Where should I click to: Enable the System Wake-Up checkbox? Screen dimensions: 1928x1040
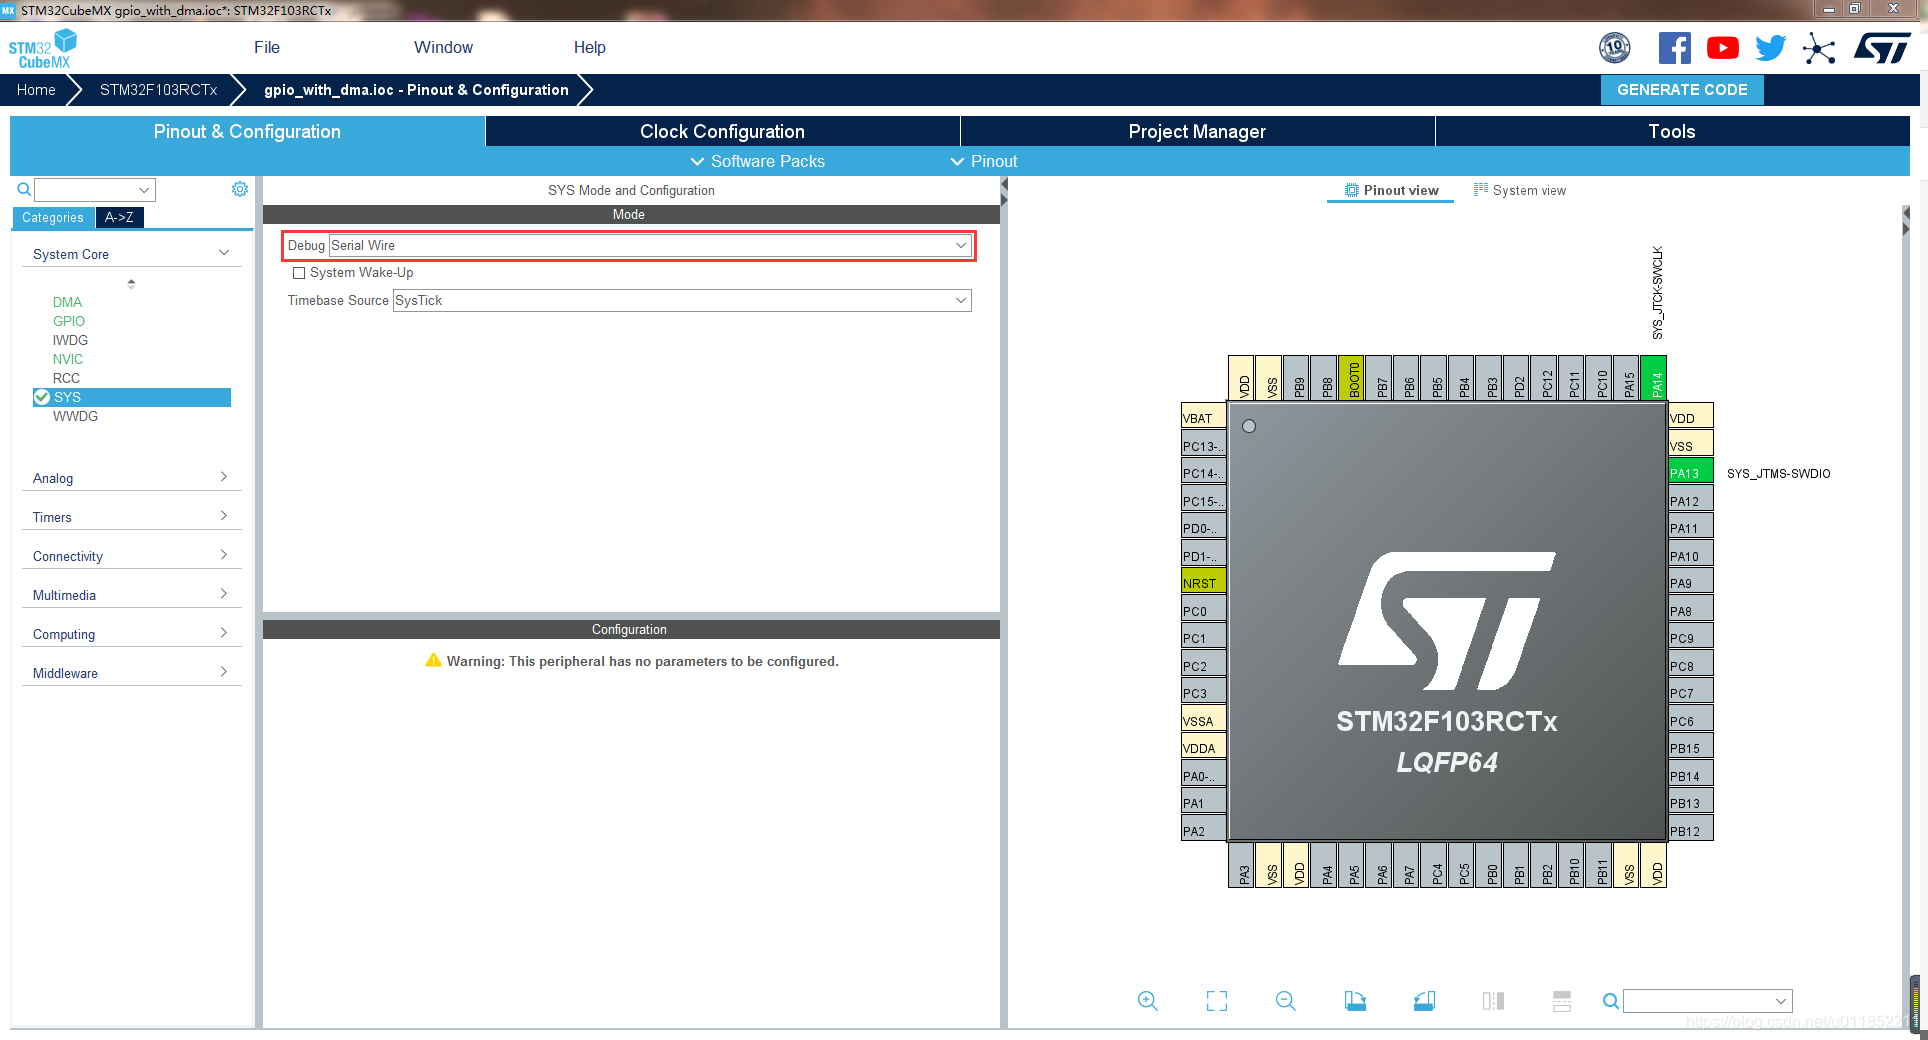pyautogui.click(x=298, y=272)
